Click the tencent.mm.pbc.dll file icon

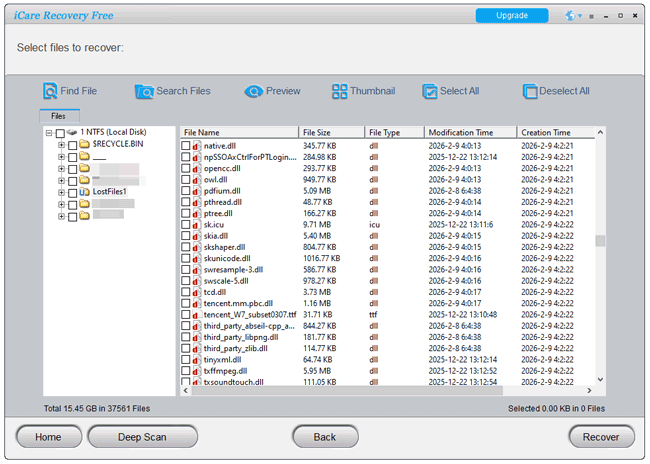click(196, 303)
